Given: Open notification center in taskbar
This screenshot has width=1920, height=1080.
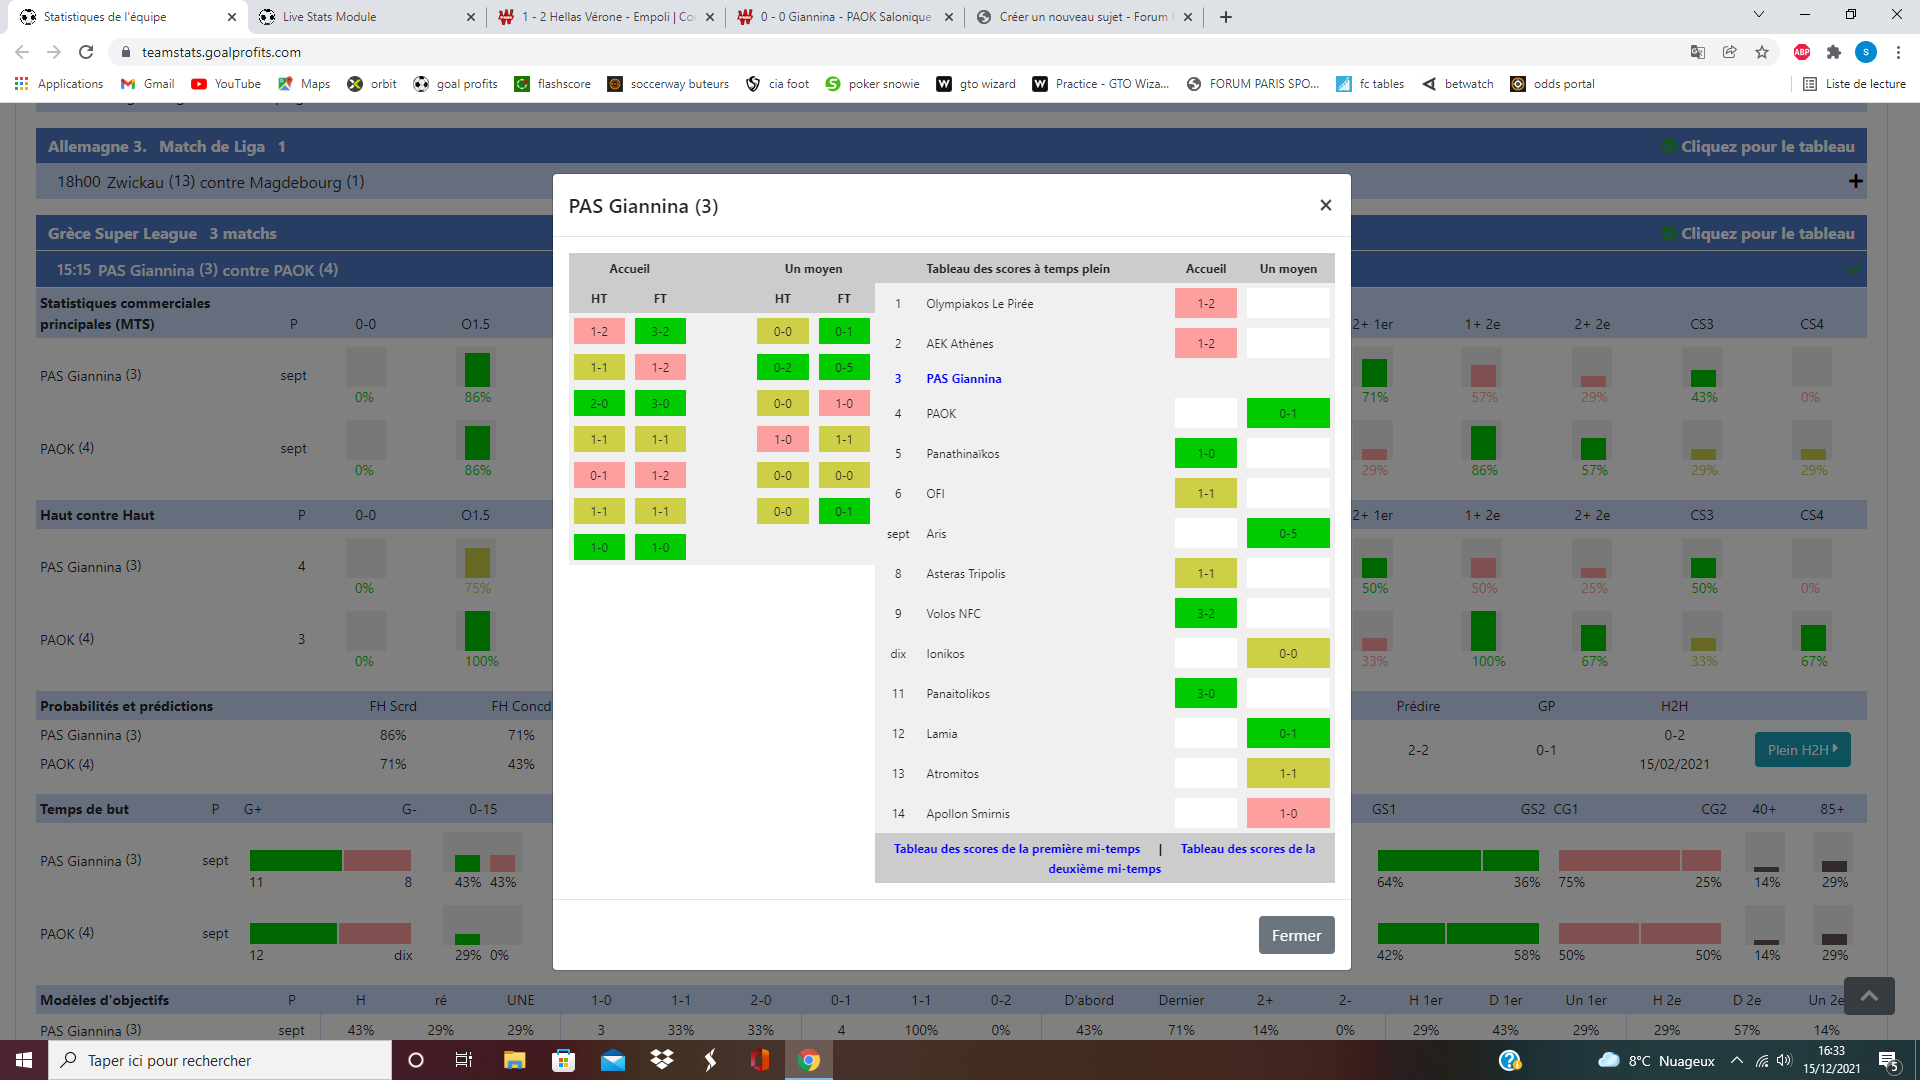Looking at the screenshot, I should [1888, 1060].
